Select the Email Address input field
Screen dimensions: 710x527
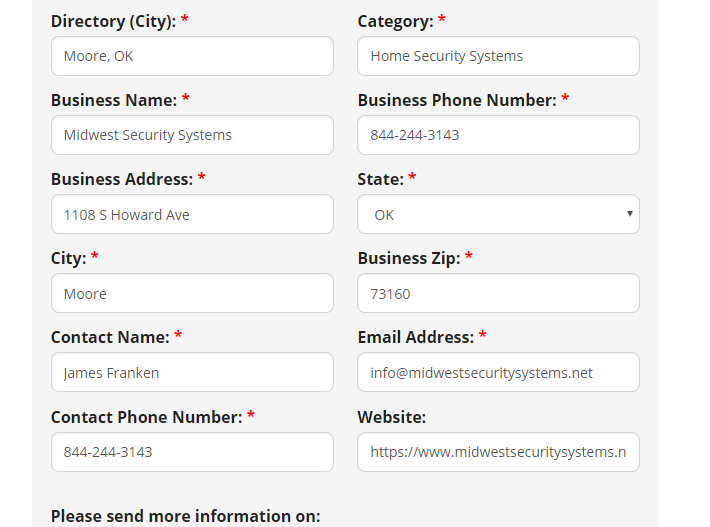pyautogui.click(x=498, y=372)
